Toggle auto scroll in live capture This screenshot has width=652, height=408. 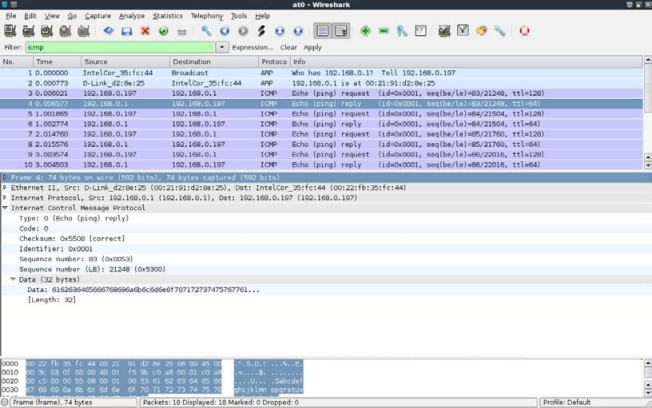(x=341, y=31)
